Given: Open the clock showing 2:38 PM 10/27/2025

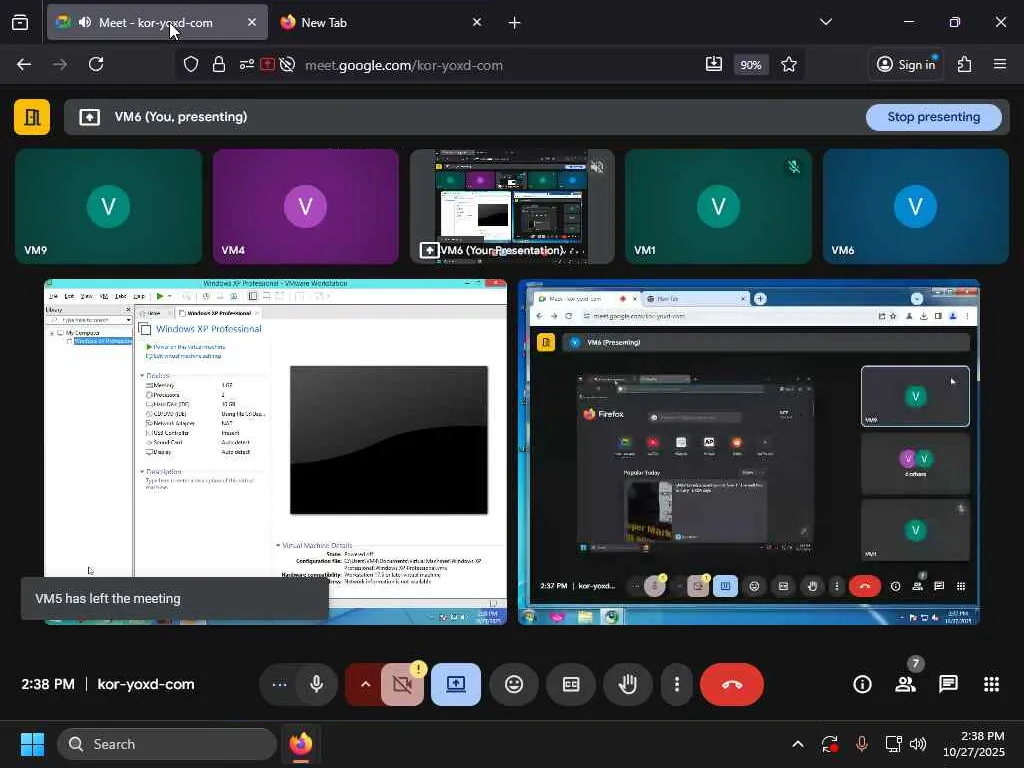Looking at the screenshot, I should click(x=974, y=744).
